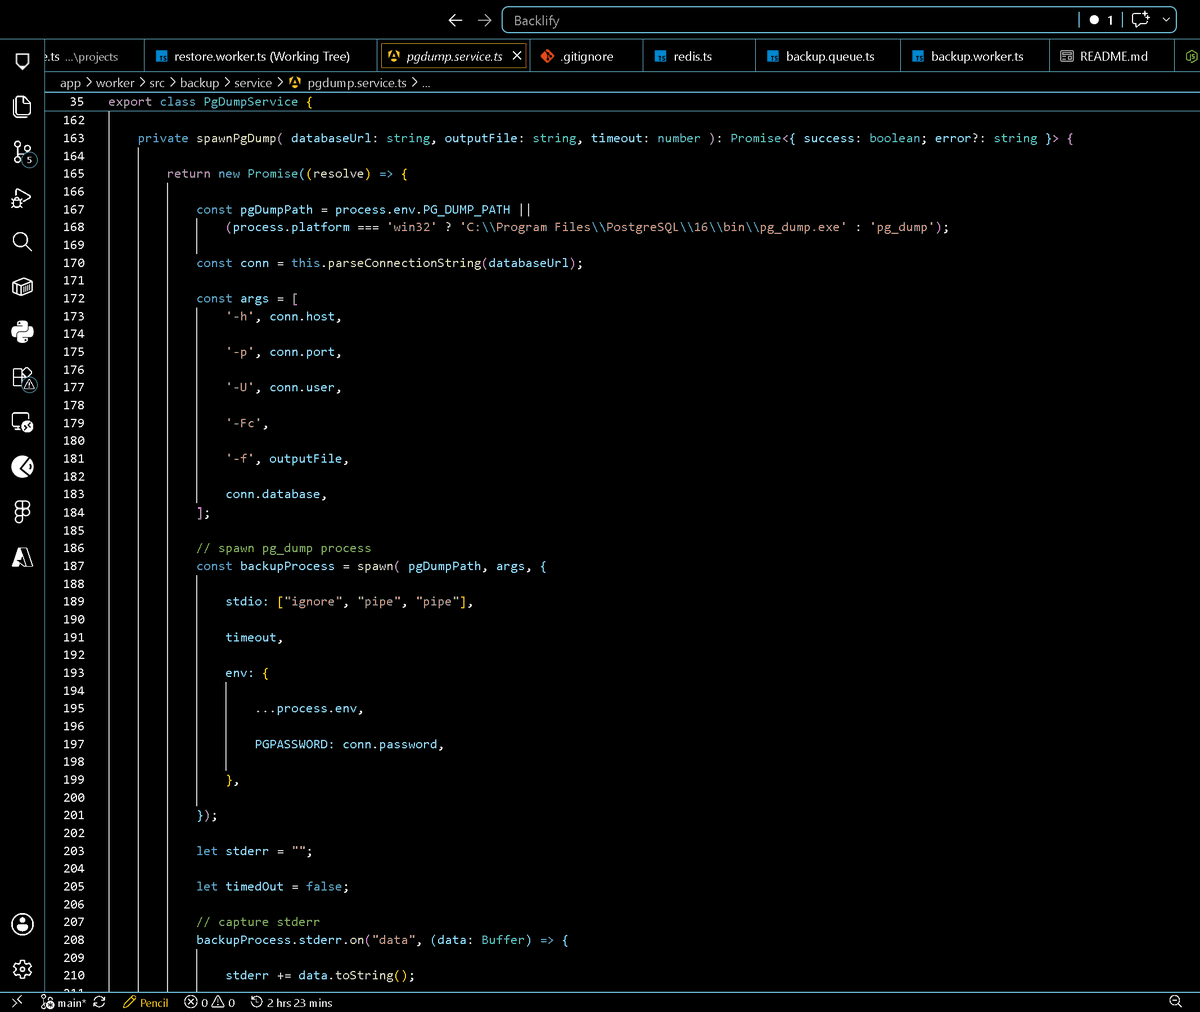Click line number 187 in the gutter
1200x1012 pixels.
tap(74, 566)
